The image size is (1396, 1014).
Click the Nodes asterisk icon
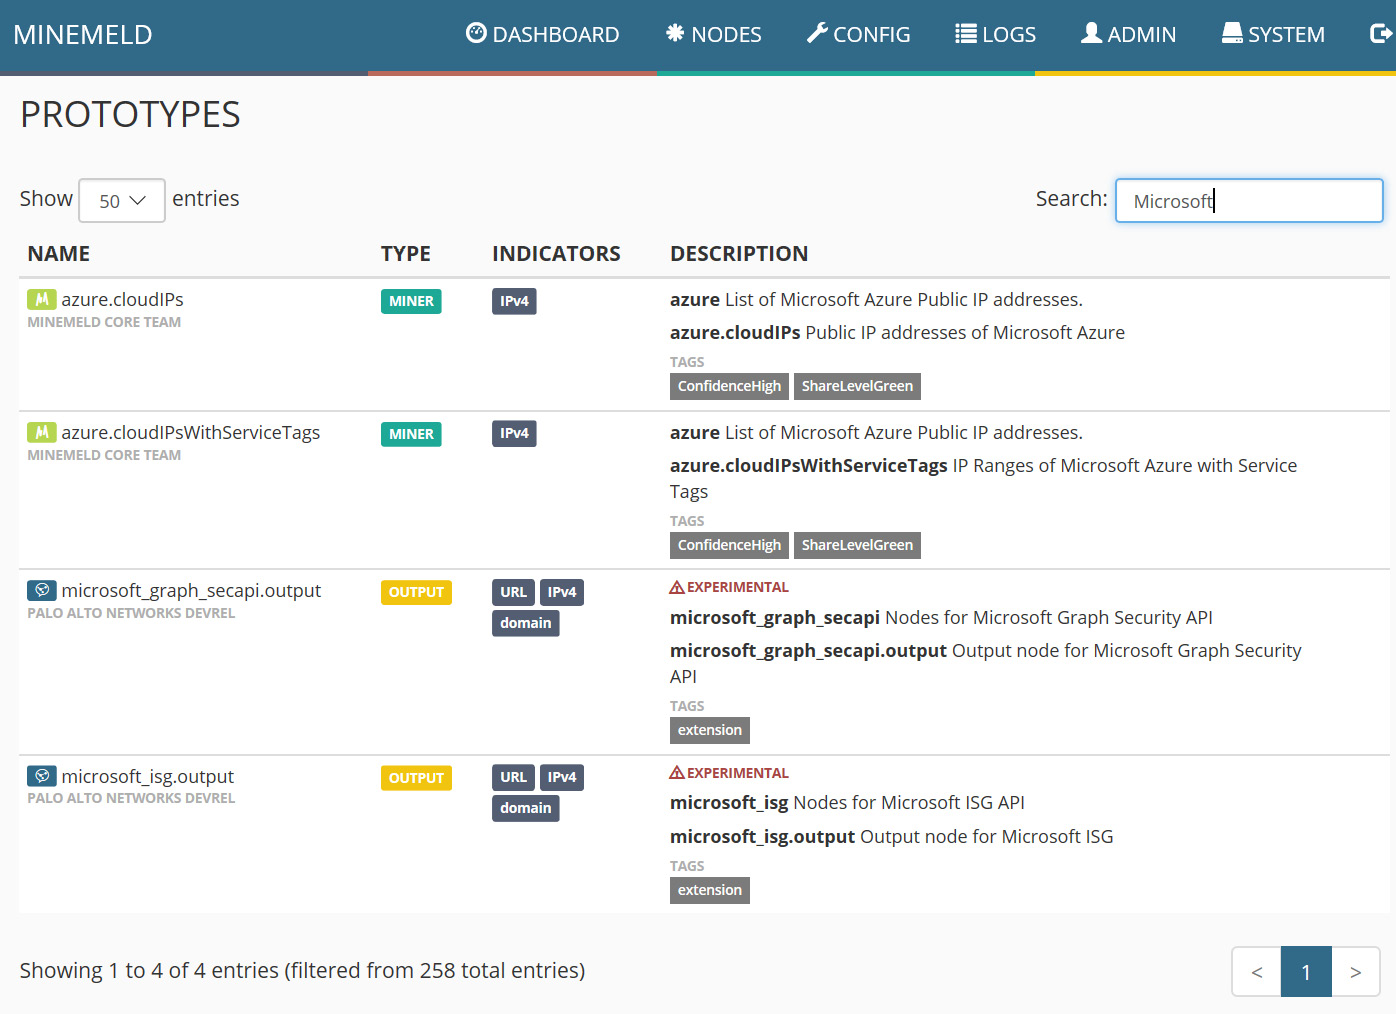click(675, 33)
